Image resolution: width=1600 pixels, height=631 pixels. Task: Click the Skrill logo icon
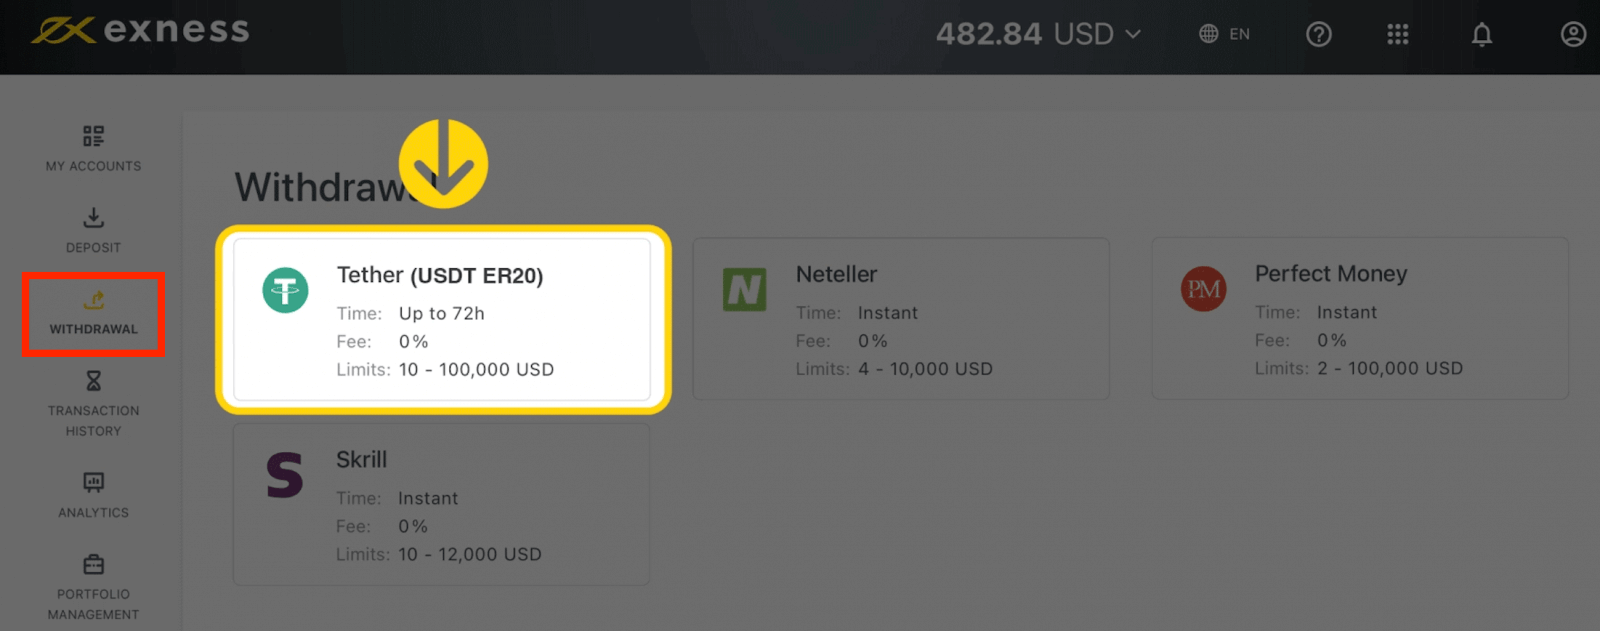click(285, 475)
